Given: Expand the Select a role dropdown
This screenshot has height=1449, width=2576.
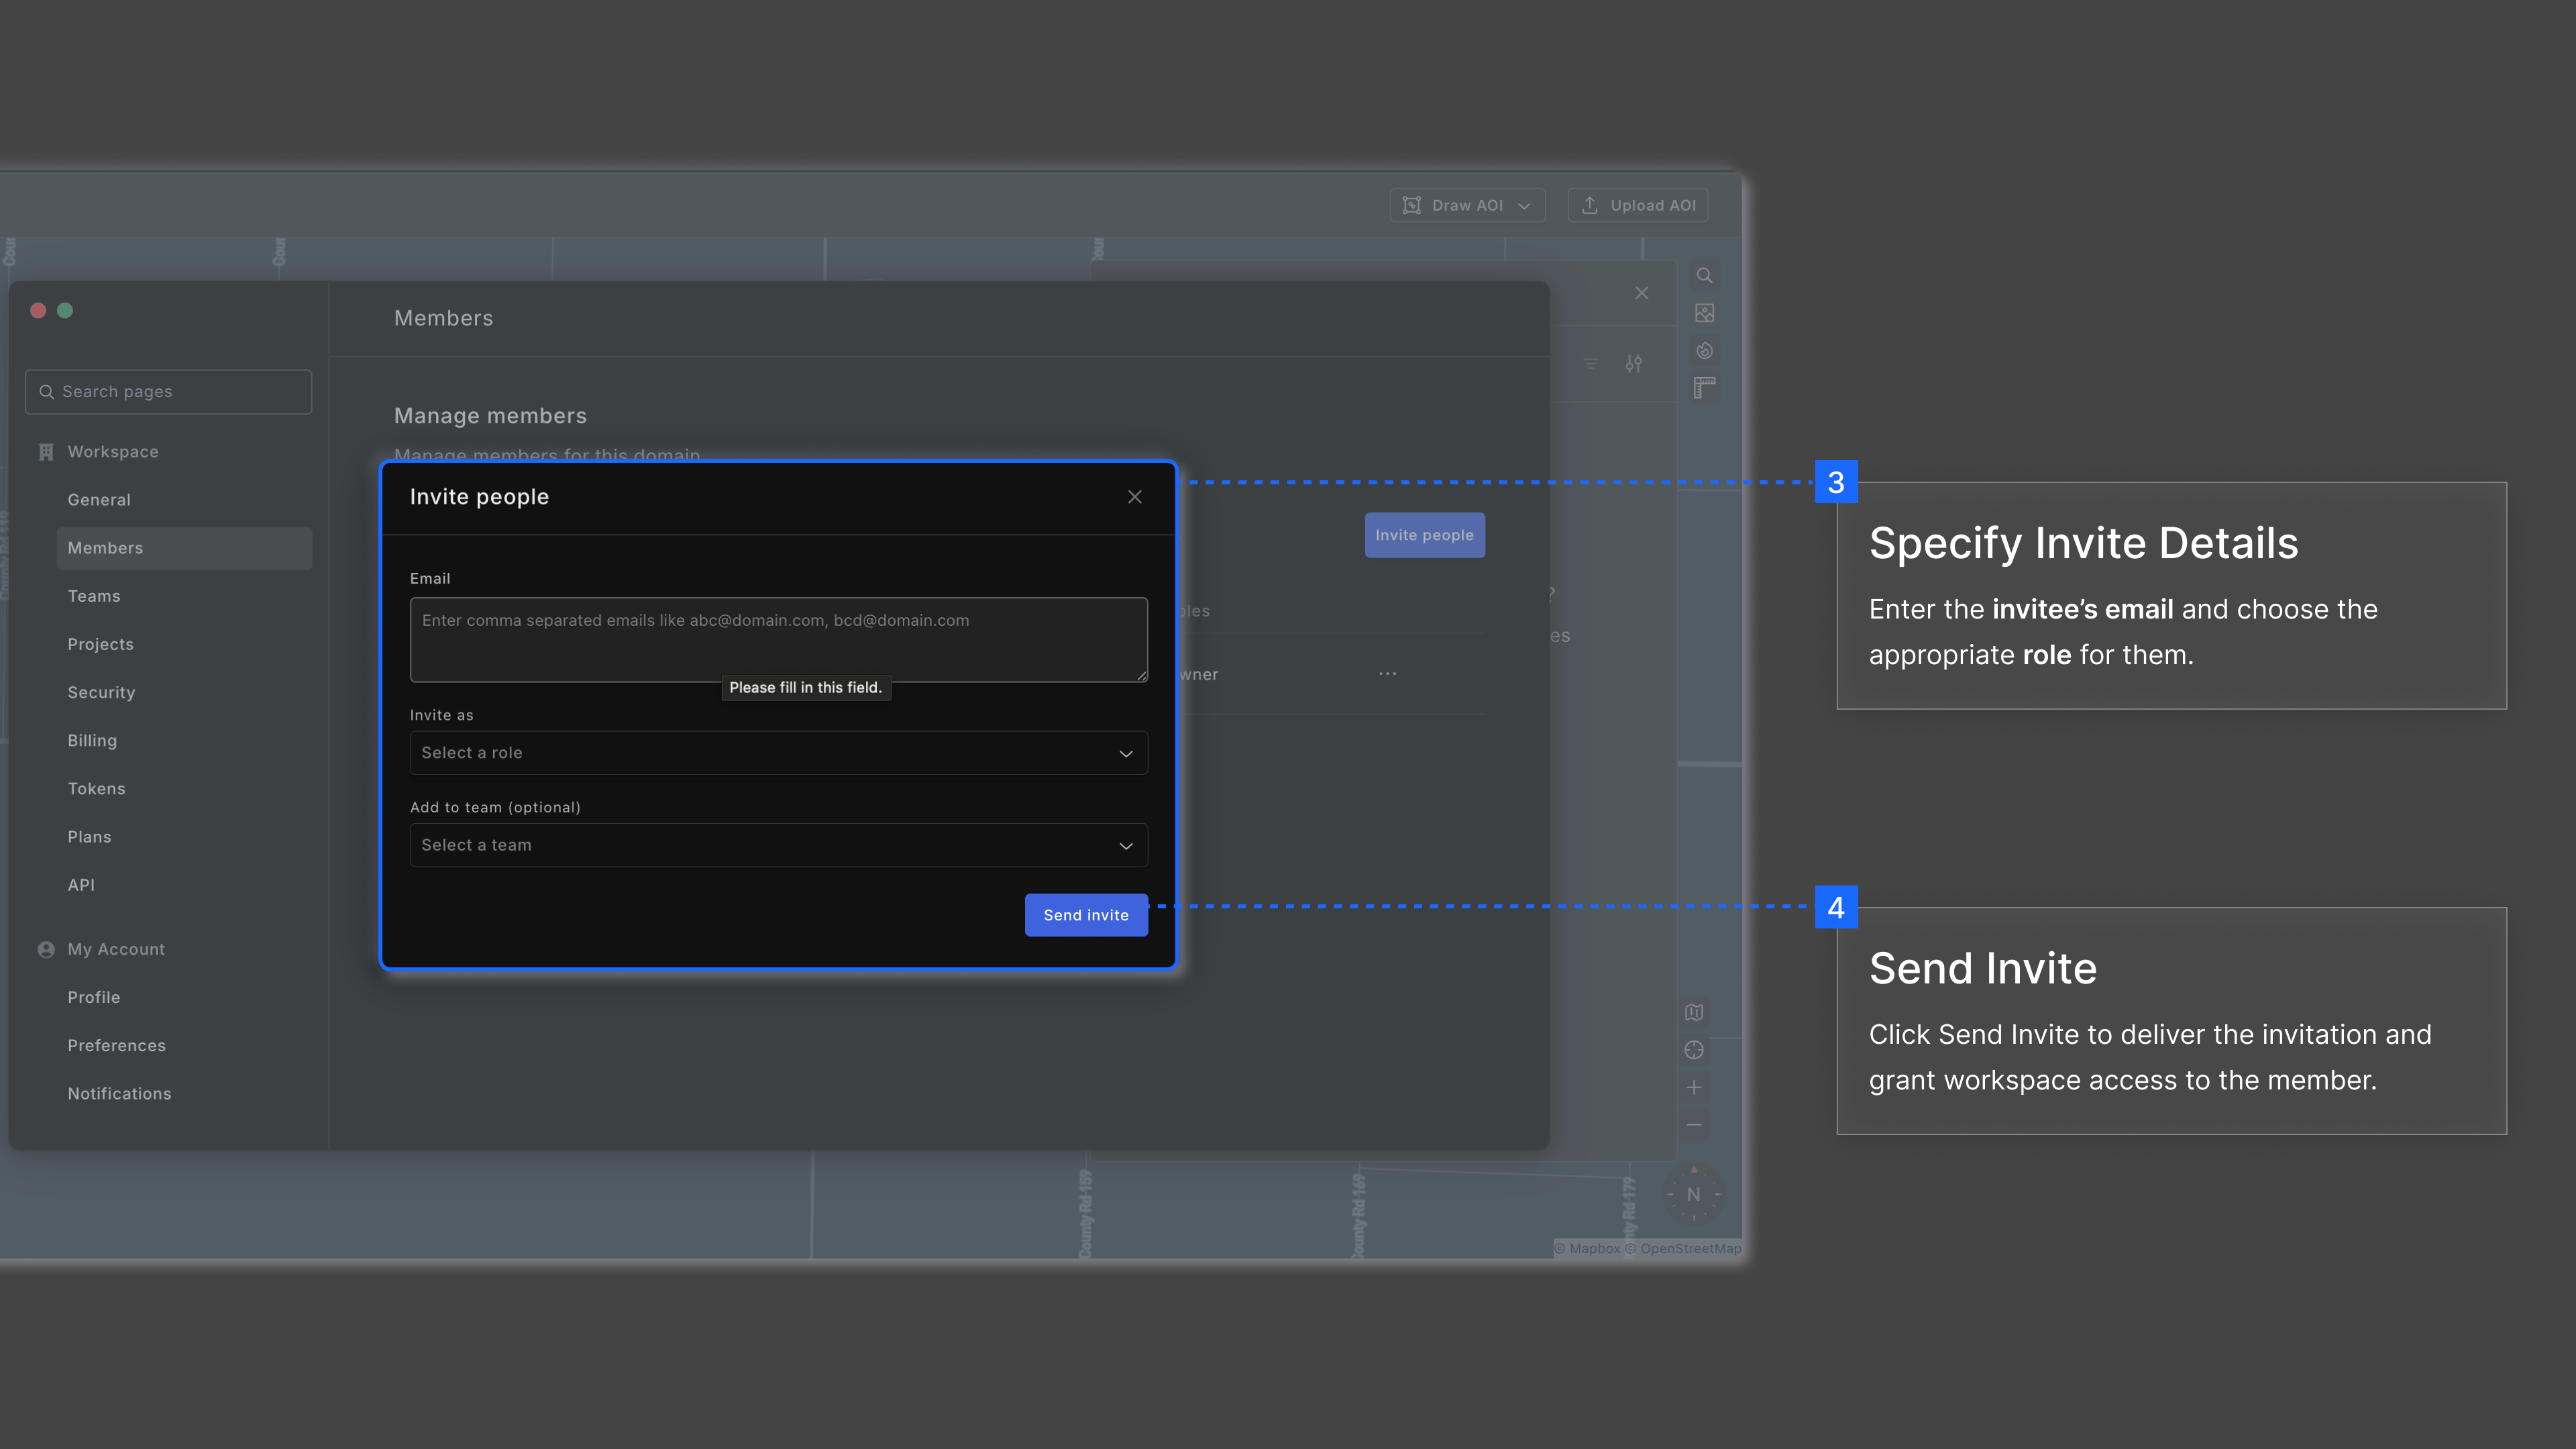Looking at the screenshot, I should pos(778,753).
